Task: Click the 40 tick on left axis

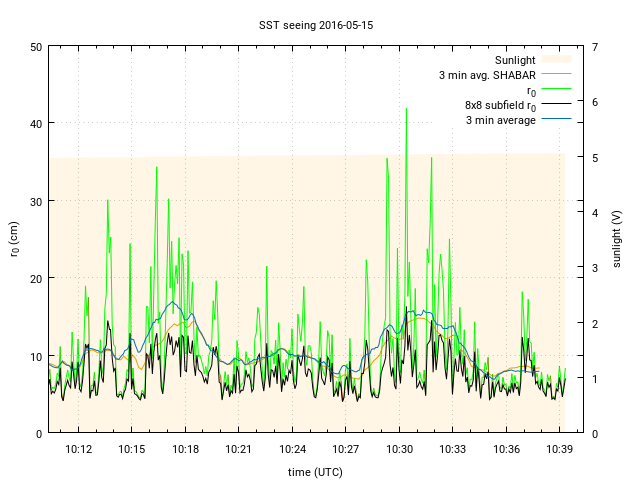Action: 36,124
